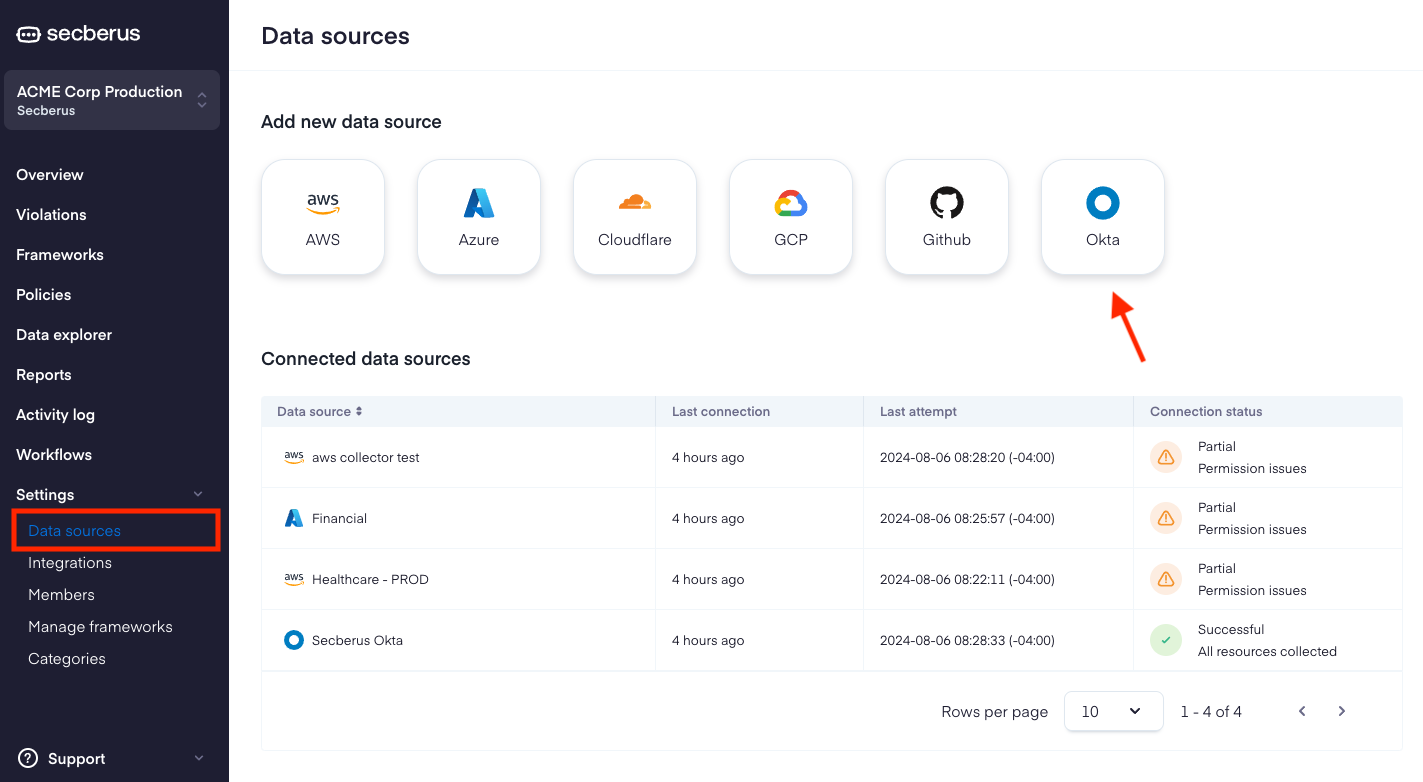Open the Overview page

(50, 174)
